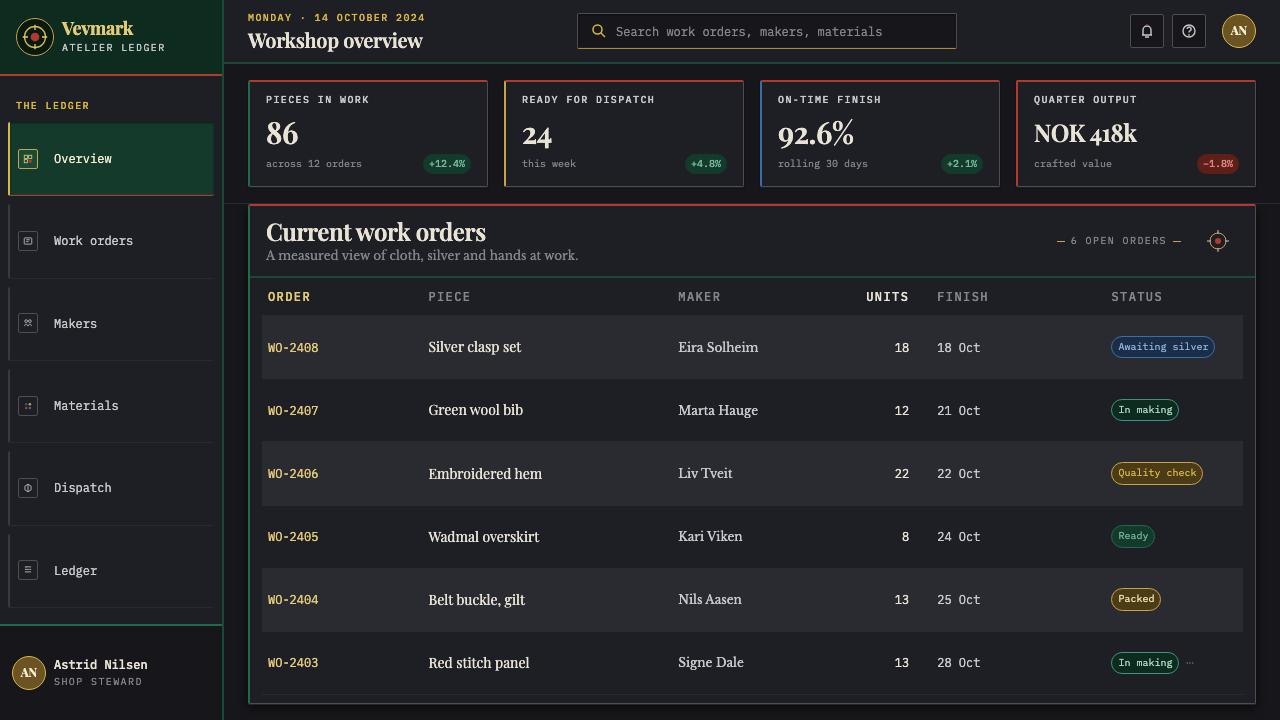The width and height of the screenshot is (1280, 720).
Task: Open the notifications bell
Action: coord(1147,31)
